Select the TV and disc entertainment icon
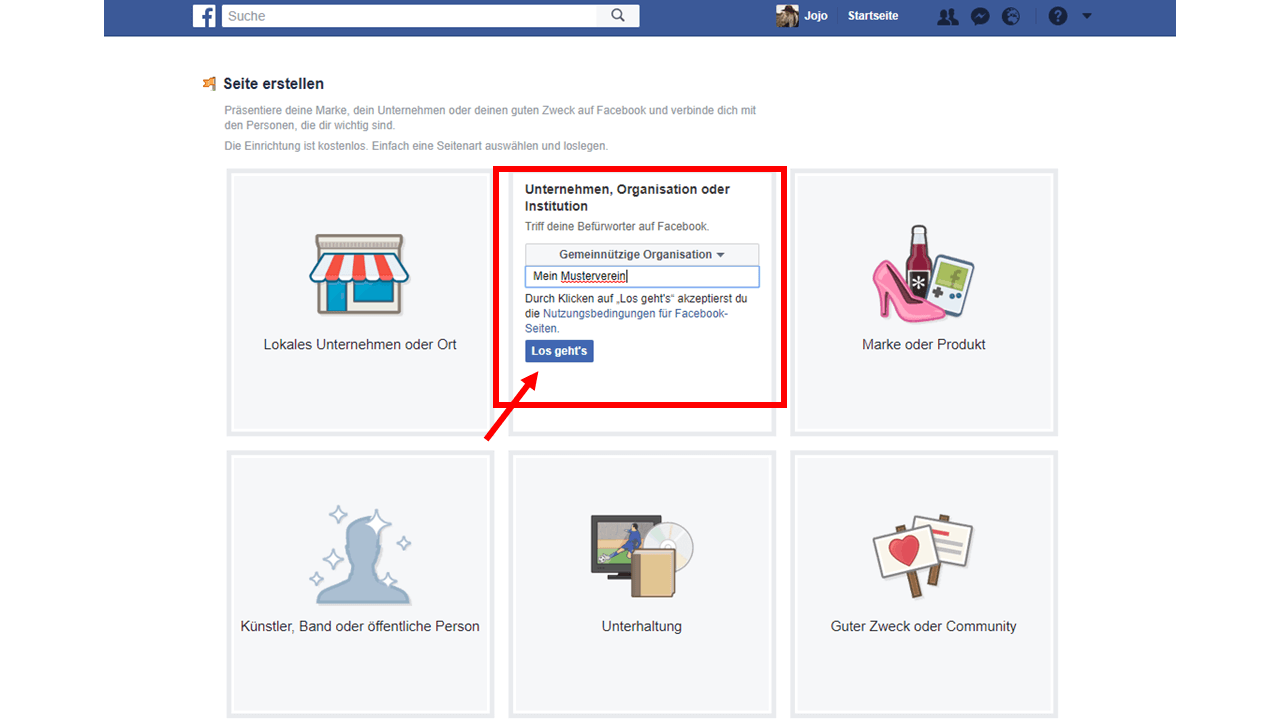 [642, 557]
